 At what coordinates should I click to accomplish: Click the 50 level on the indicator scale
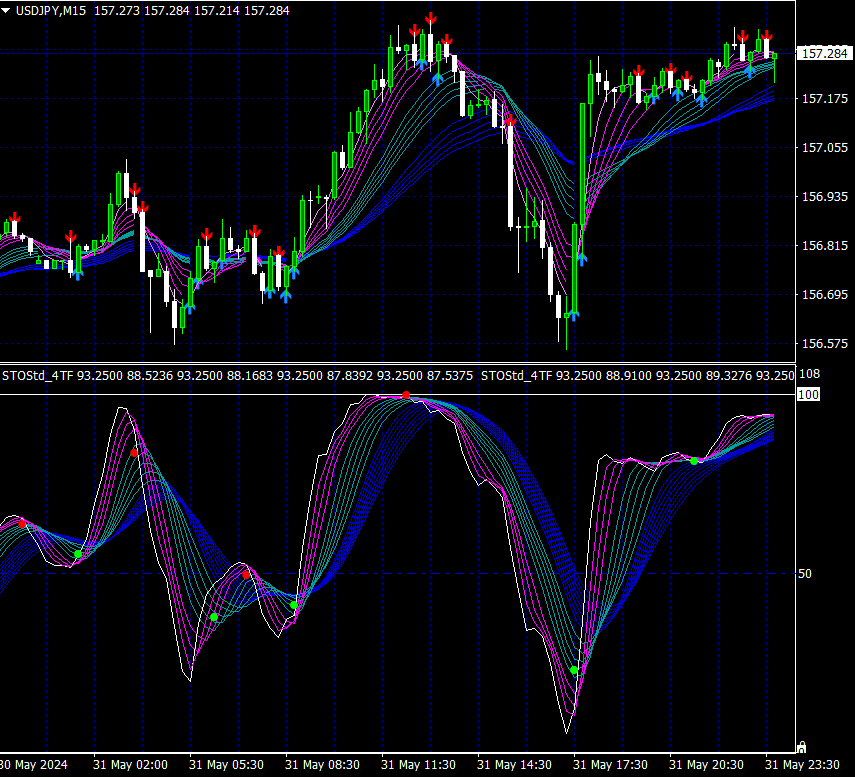(807, 574)
